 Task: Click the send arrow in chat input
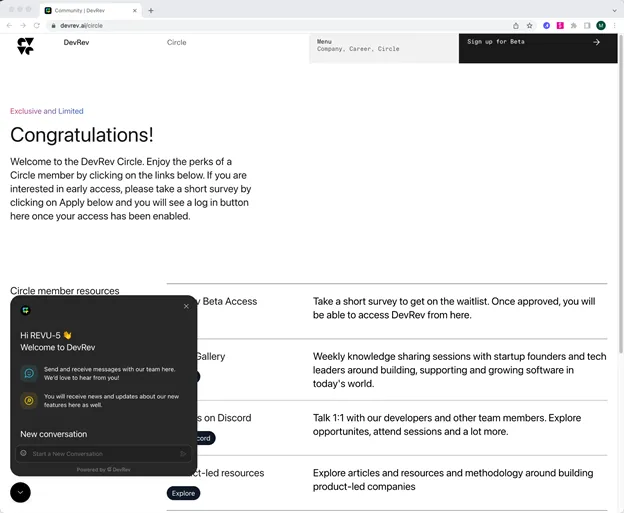point(183,454)
